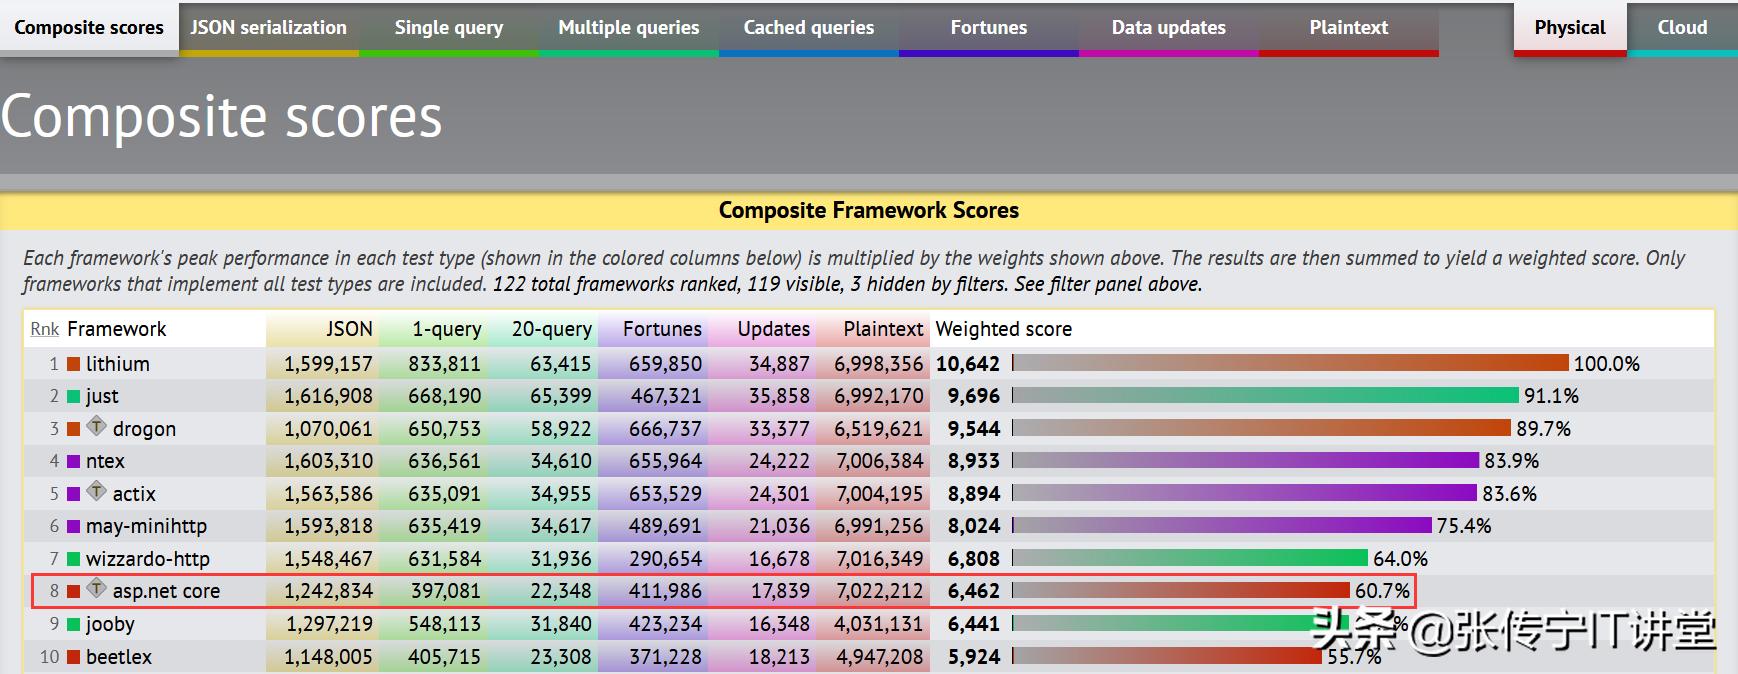The width and height of the screenshot is (1738, 674).
Task: Click the wizzardo-http framework name
Action: coord(147,559)
